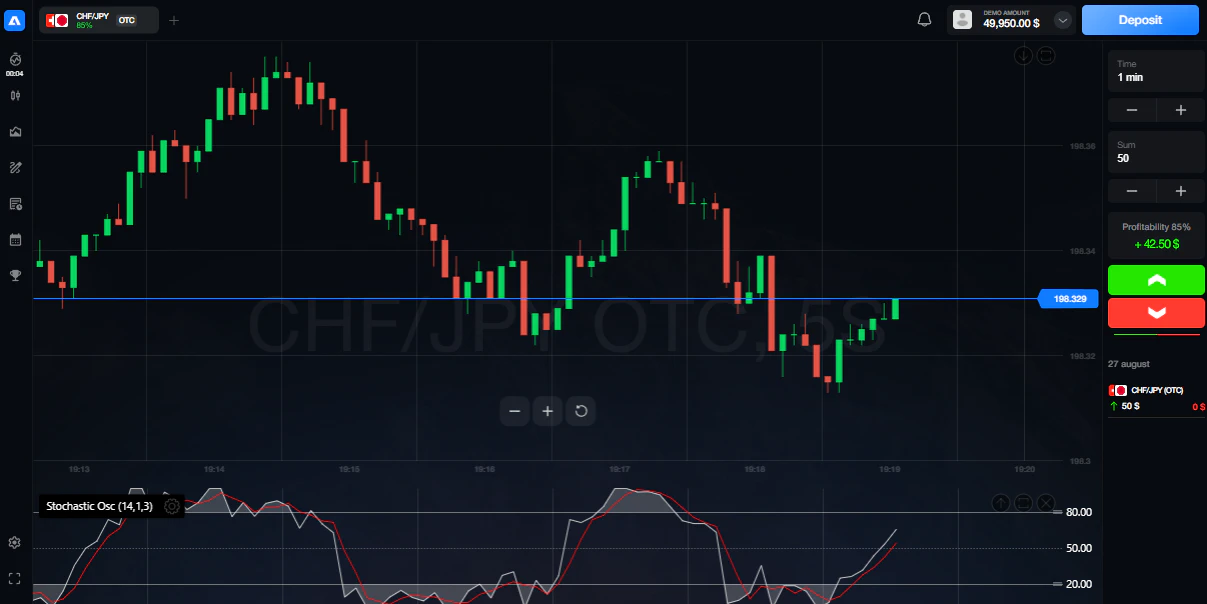The height and width of the screenshot is (604, 1207).
Task: Place a Down trade with red button
Action: click(1156, 313)
